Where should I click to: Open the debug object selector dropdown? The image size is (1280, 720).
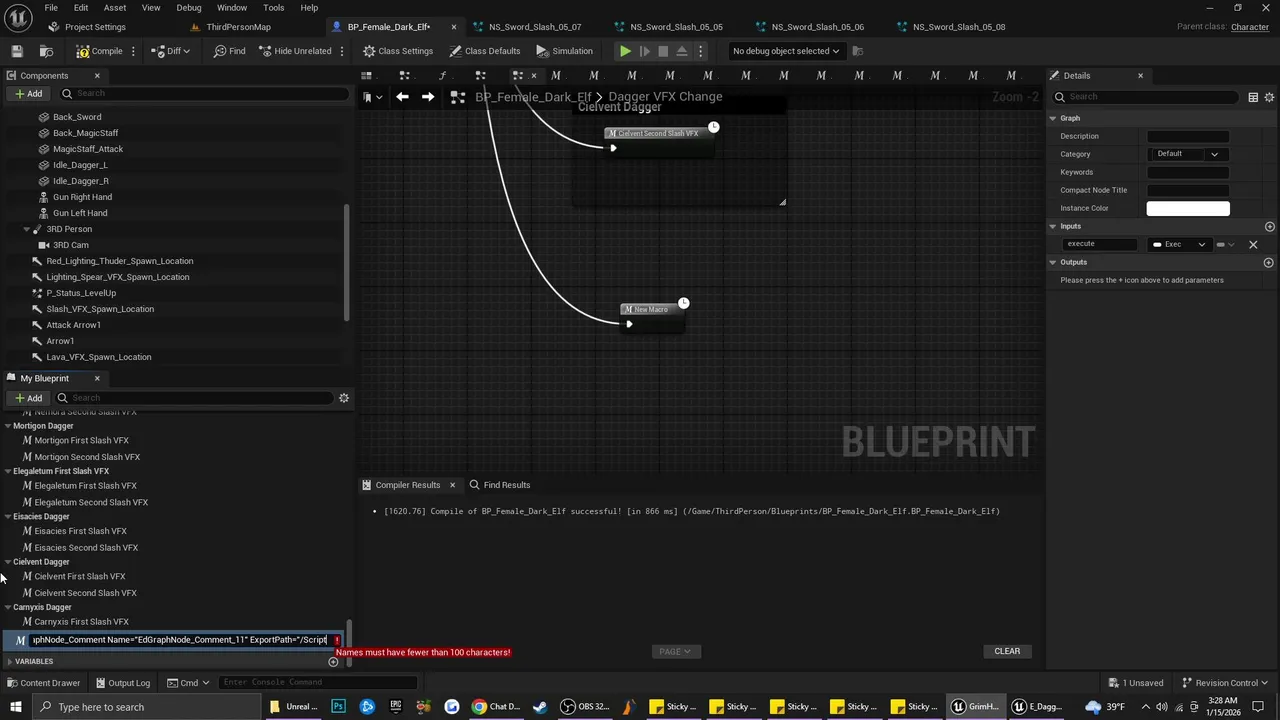point(785,51)
